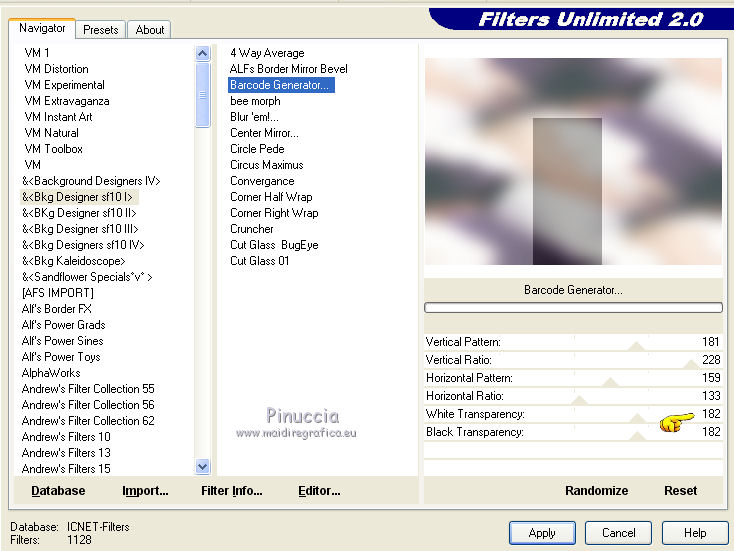Apply the Barcode Generator filter
Image resolution: width=734 pixels, height=551 pixels.
click(x=542, y=533)
